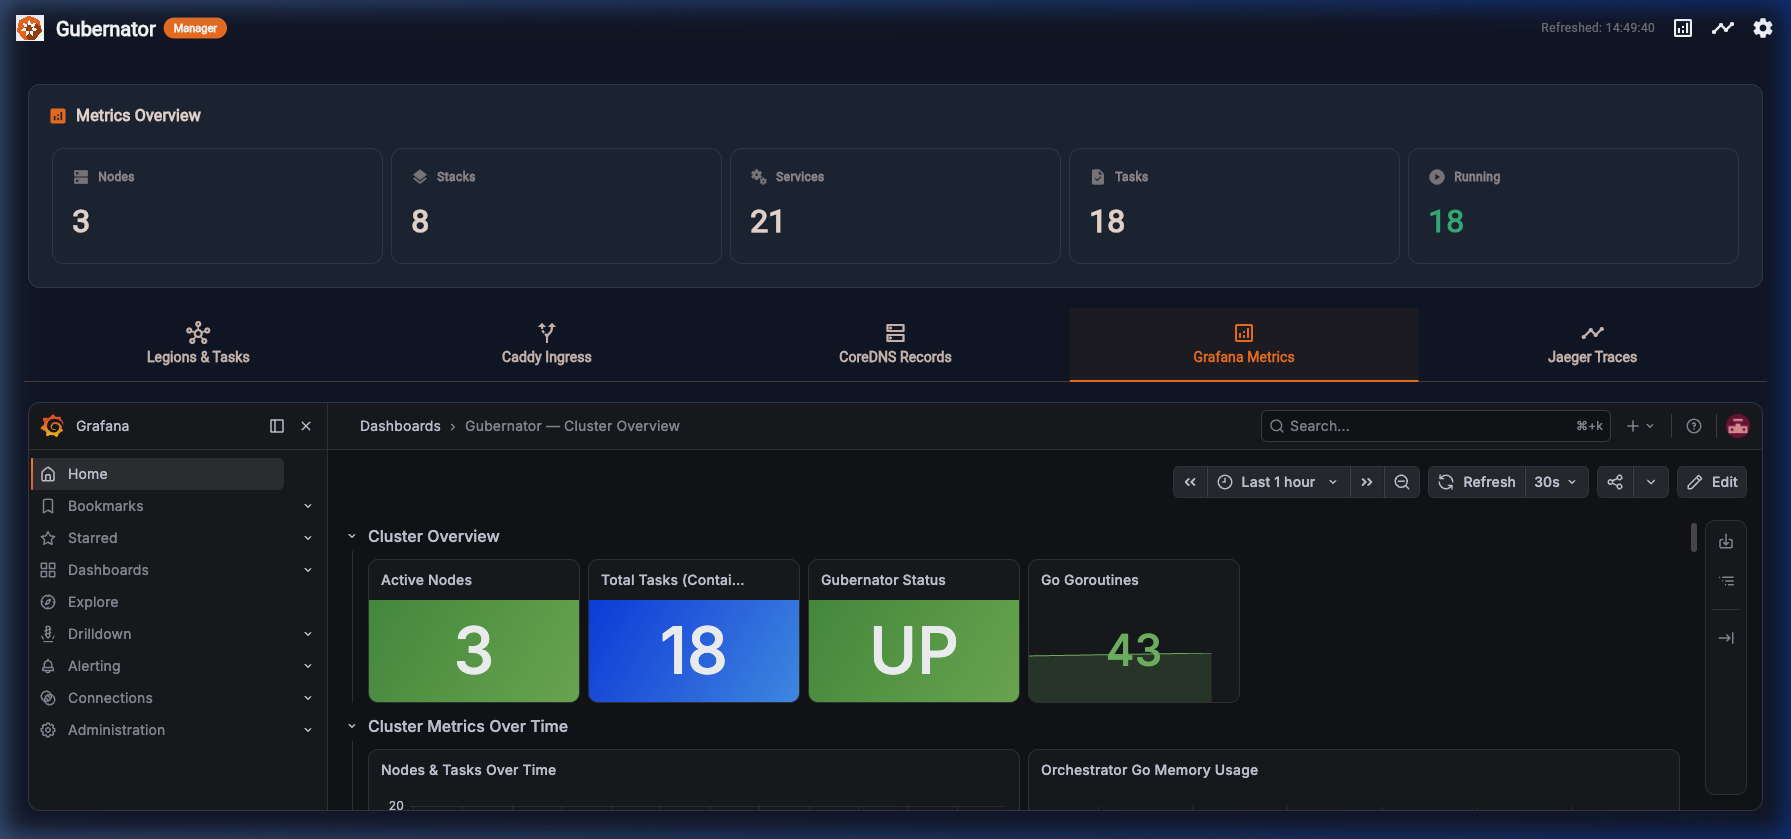1791x839 pixels.
Task: Switch to the Legions & Tasks tab
Action: pos(198,345)
